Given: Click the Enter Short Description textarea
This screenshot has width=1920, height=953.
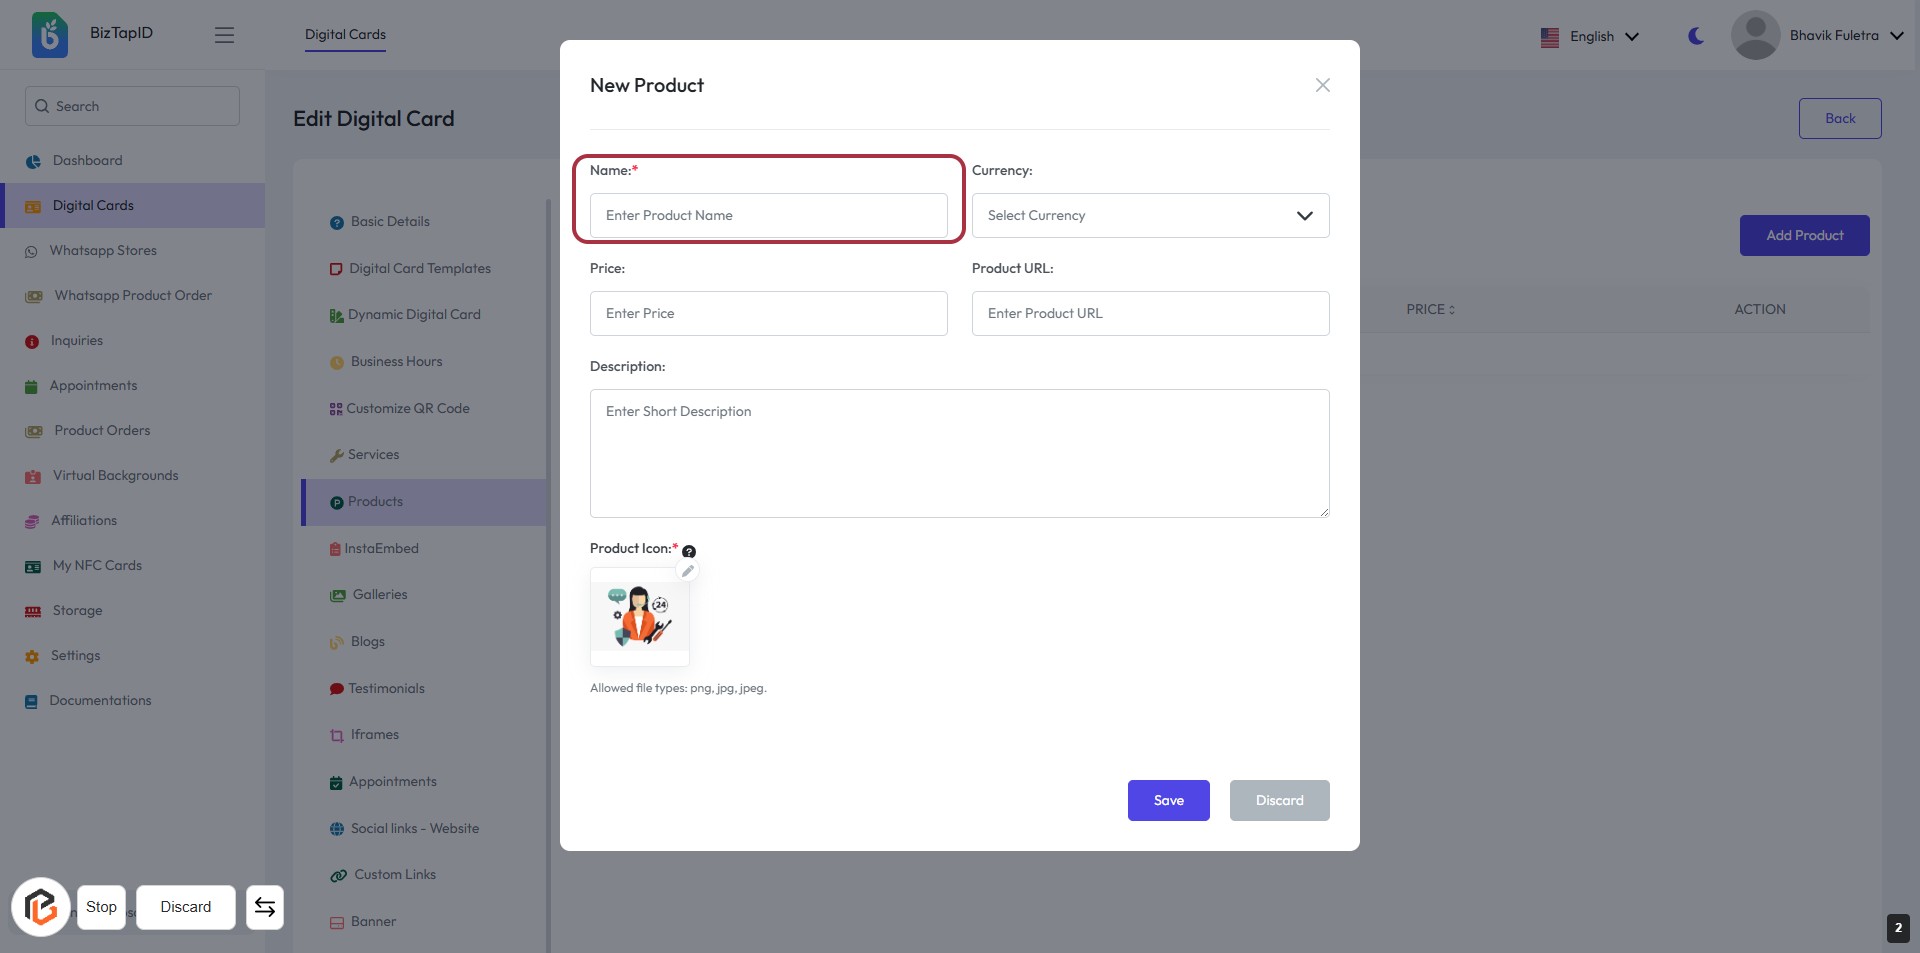Looking at the screenshot, I should click(x=959, y=453).
